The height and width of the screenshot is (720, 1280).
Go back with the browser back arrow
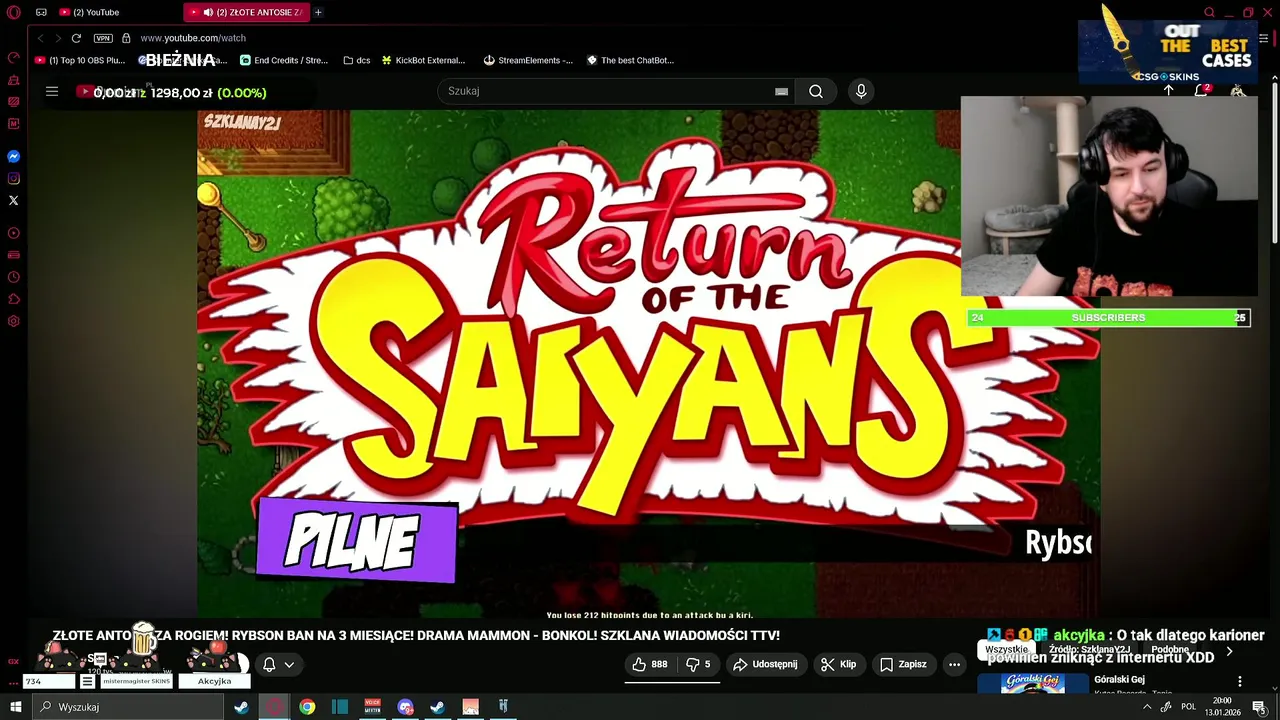tap(40, 38)
